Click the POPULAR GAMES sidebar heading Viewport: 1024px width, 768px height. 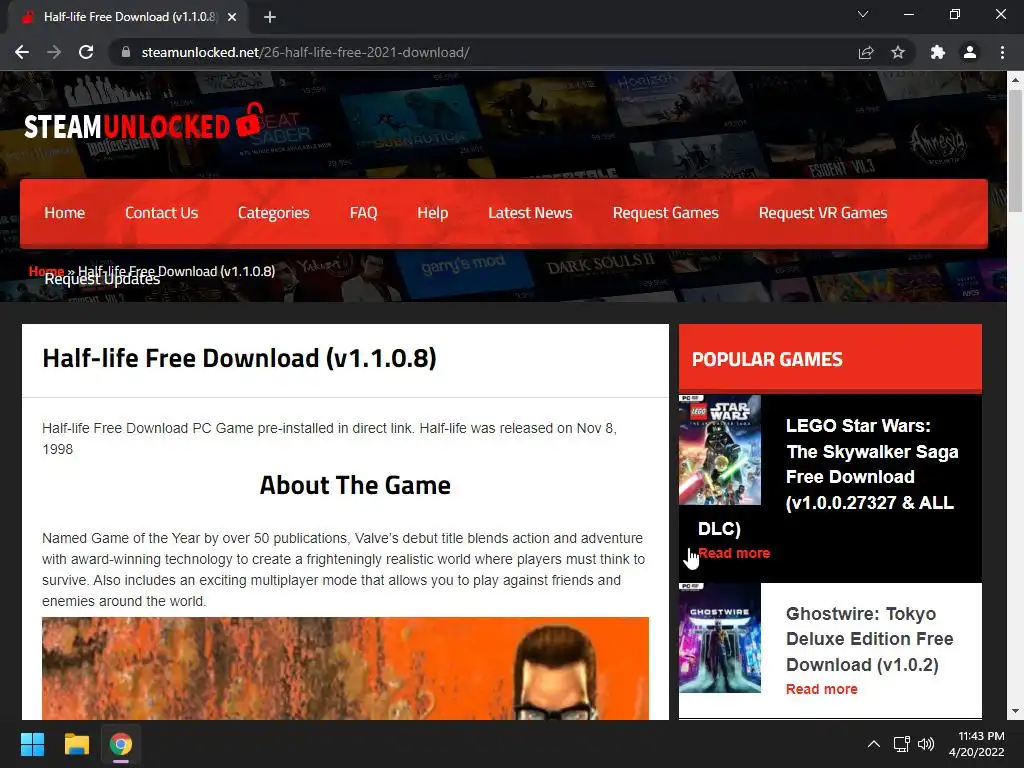[767, 359]
